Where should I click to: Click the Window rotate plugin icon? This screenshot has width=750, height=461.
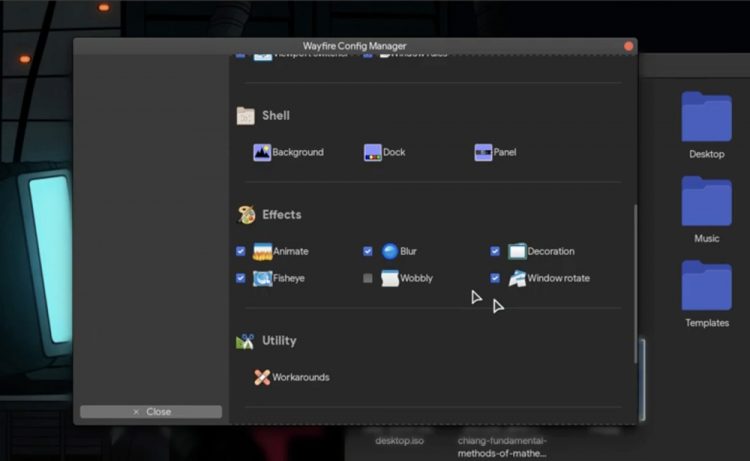(x=517, y=278)
